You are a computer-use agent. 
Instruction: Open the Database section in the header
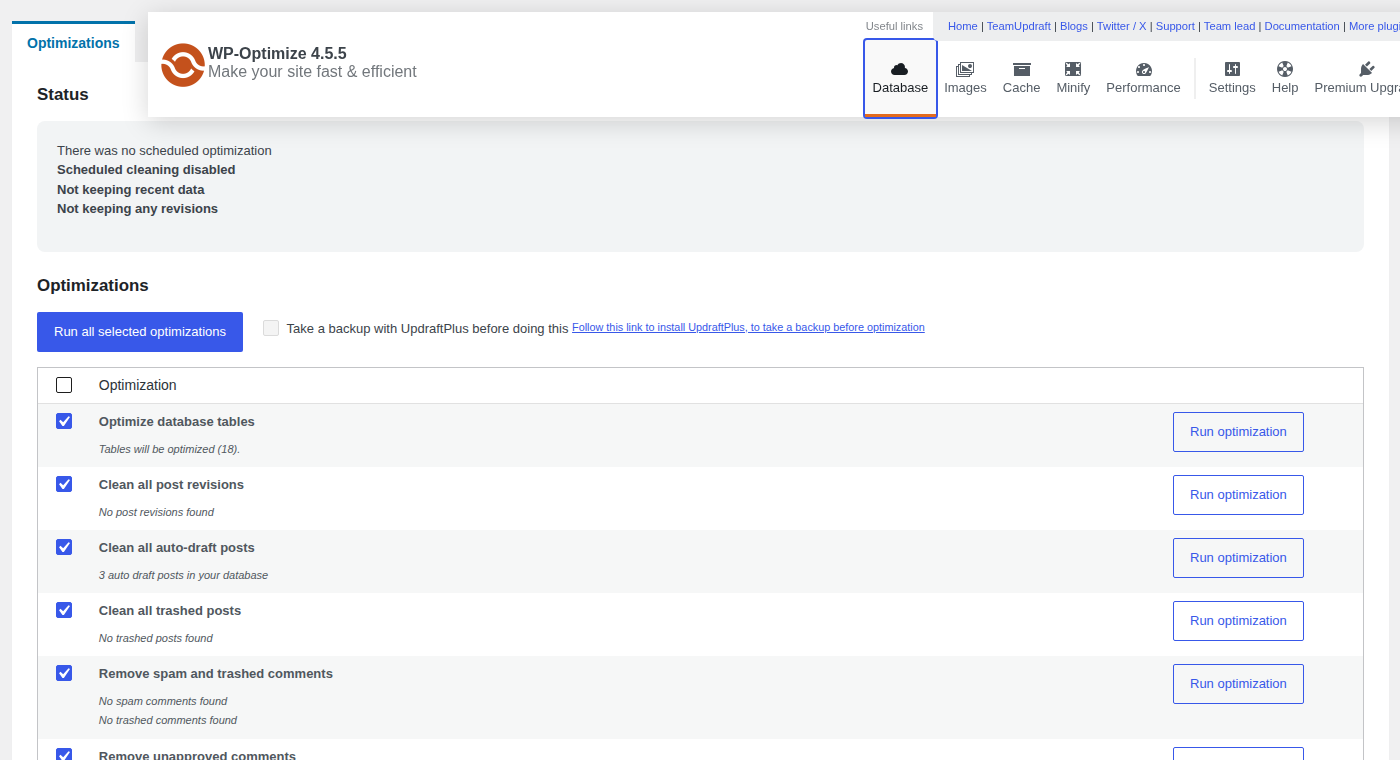click(x=900, y=78)
